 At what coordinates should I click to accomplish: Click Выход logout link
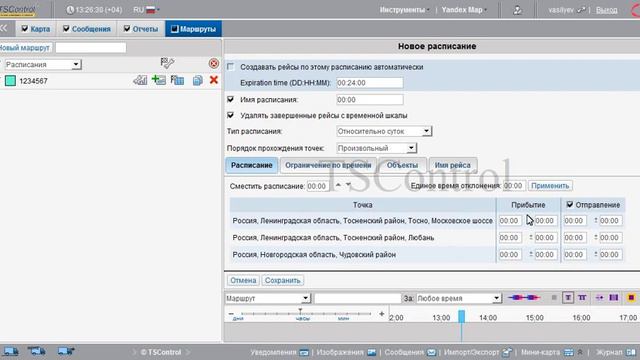(607, 10)
